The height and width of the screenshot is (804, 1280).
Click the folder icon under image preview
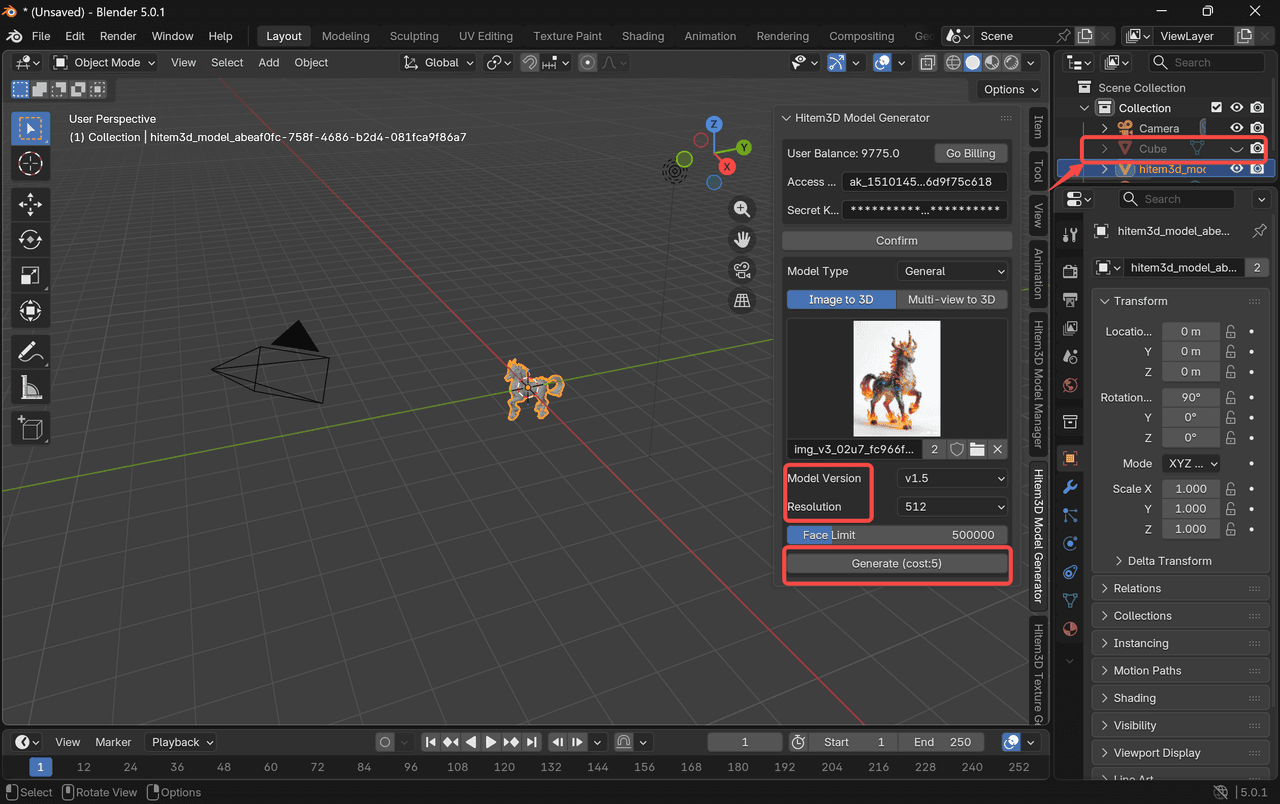pos(977,450)
